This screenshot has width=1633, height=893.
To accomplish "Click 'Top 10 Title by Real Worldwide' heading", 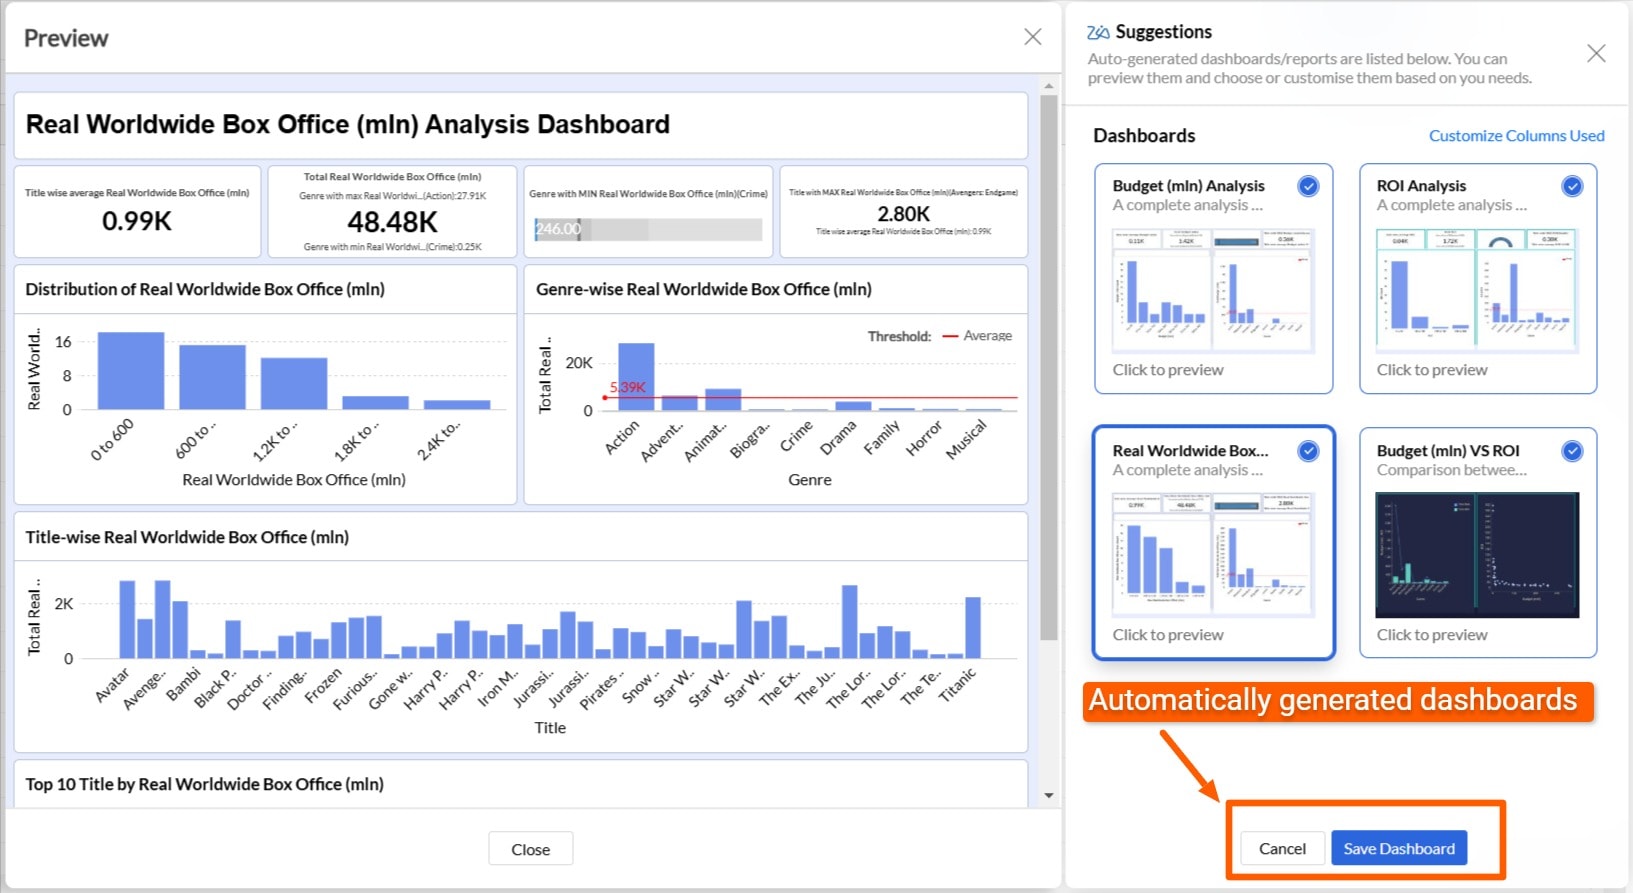I will (x=204, y=784).
